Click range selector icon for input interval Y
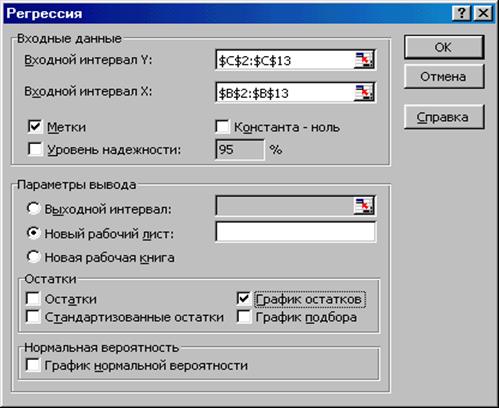The image size is (499, 408). click(364, 60)
